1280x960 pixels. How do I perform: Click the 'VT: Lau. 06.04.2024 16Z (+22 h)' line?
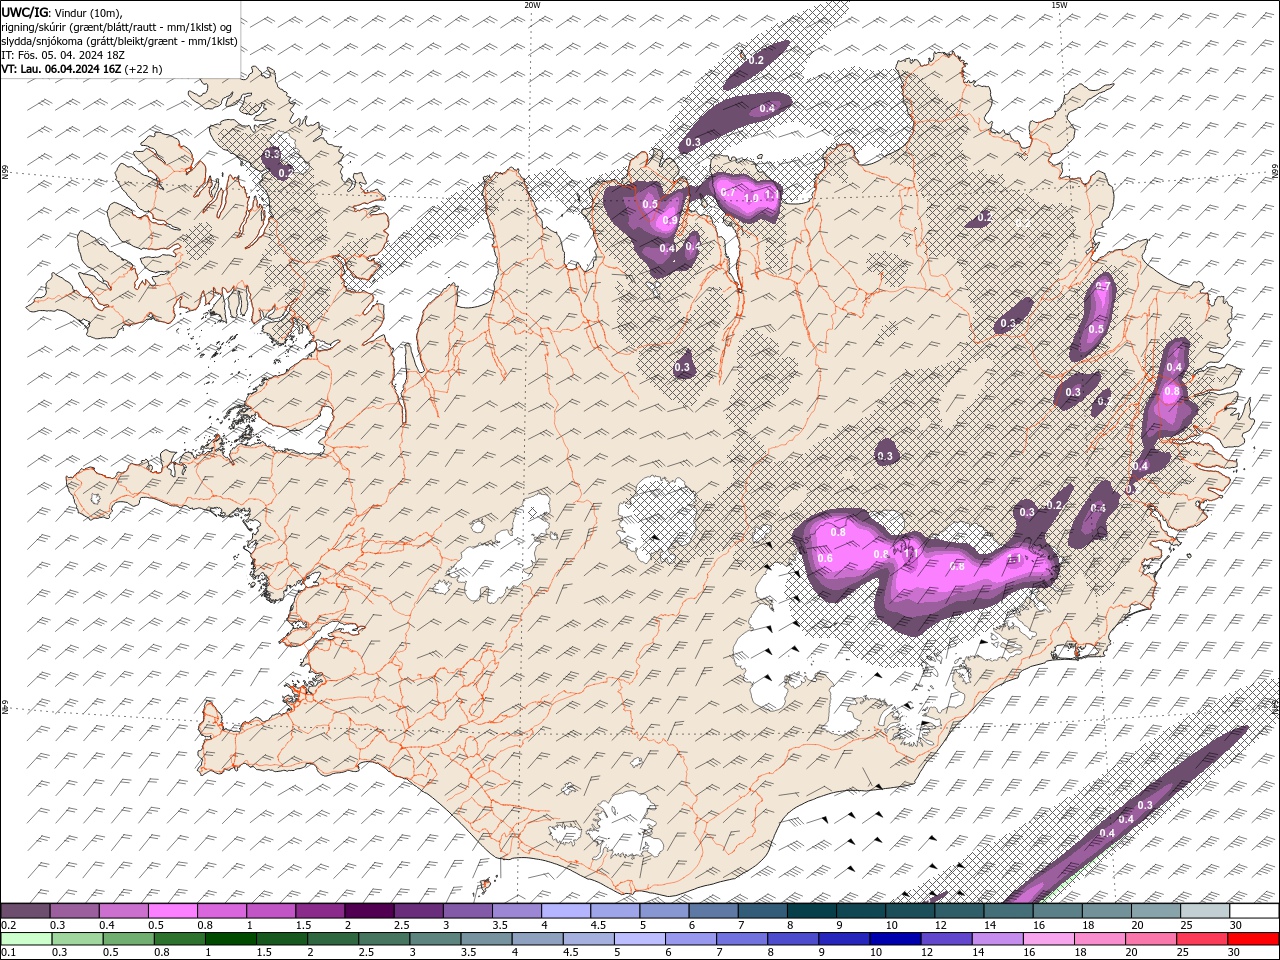(x=82, y=69)
